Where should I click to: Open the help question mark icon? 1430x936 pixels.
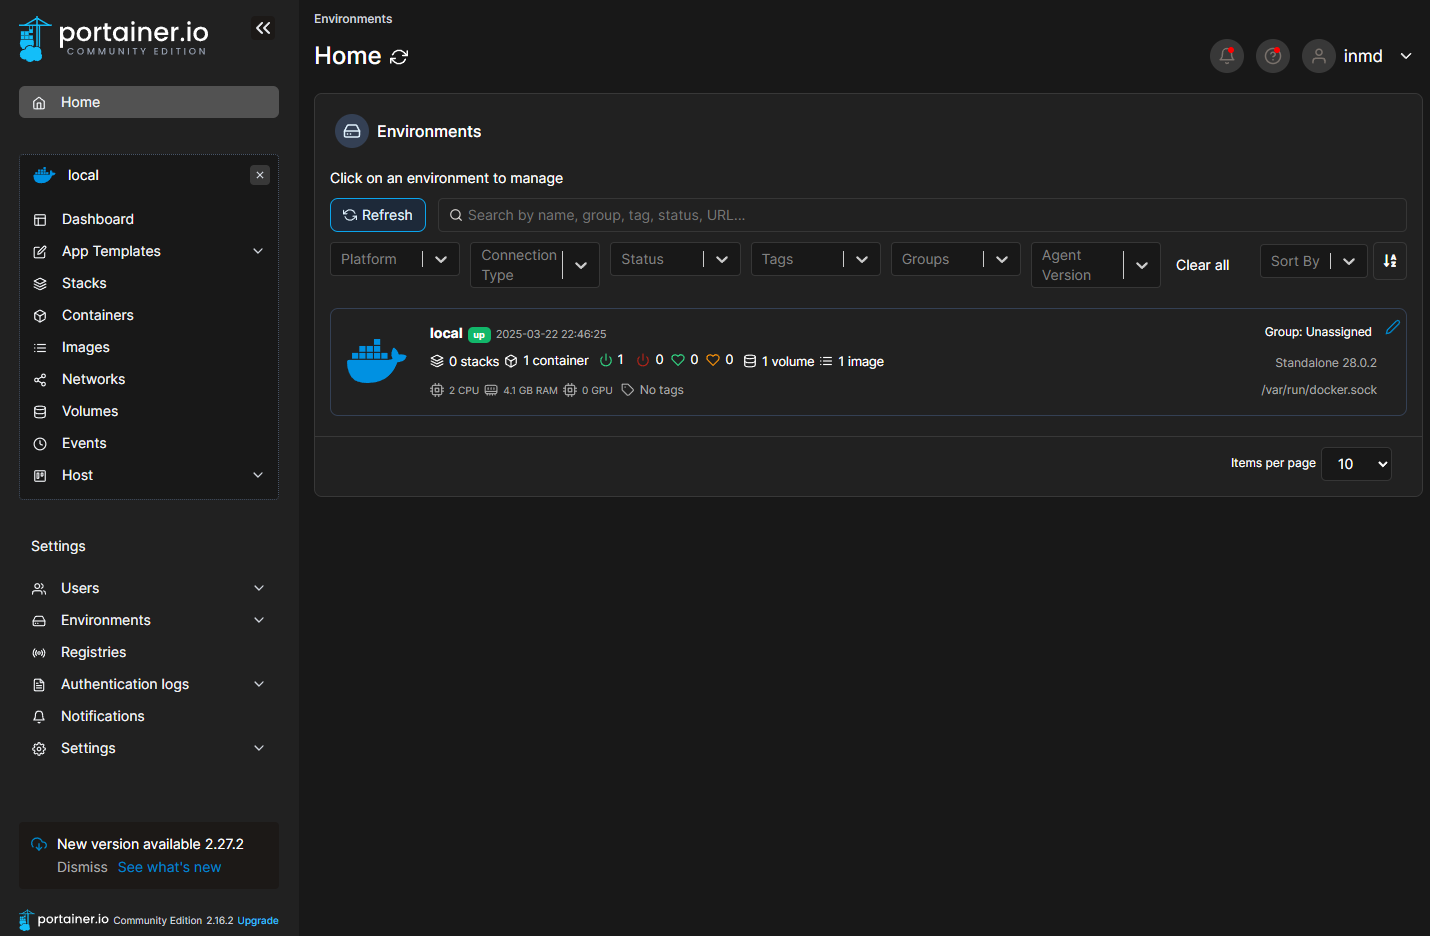coord(1272,56)
